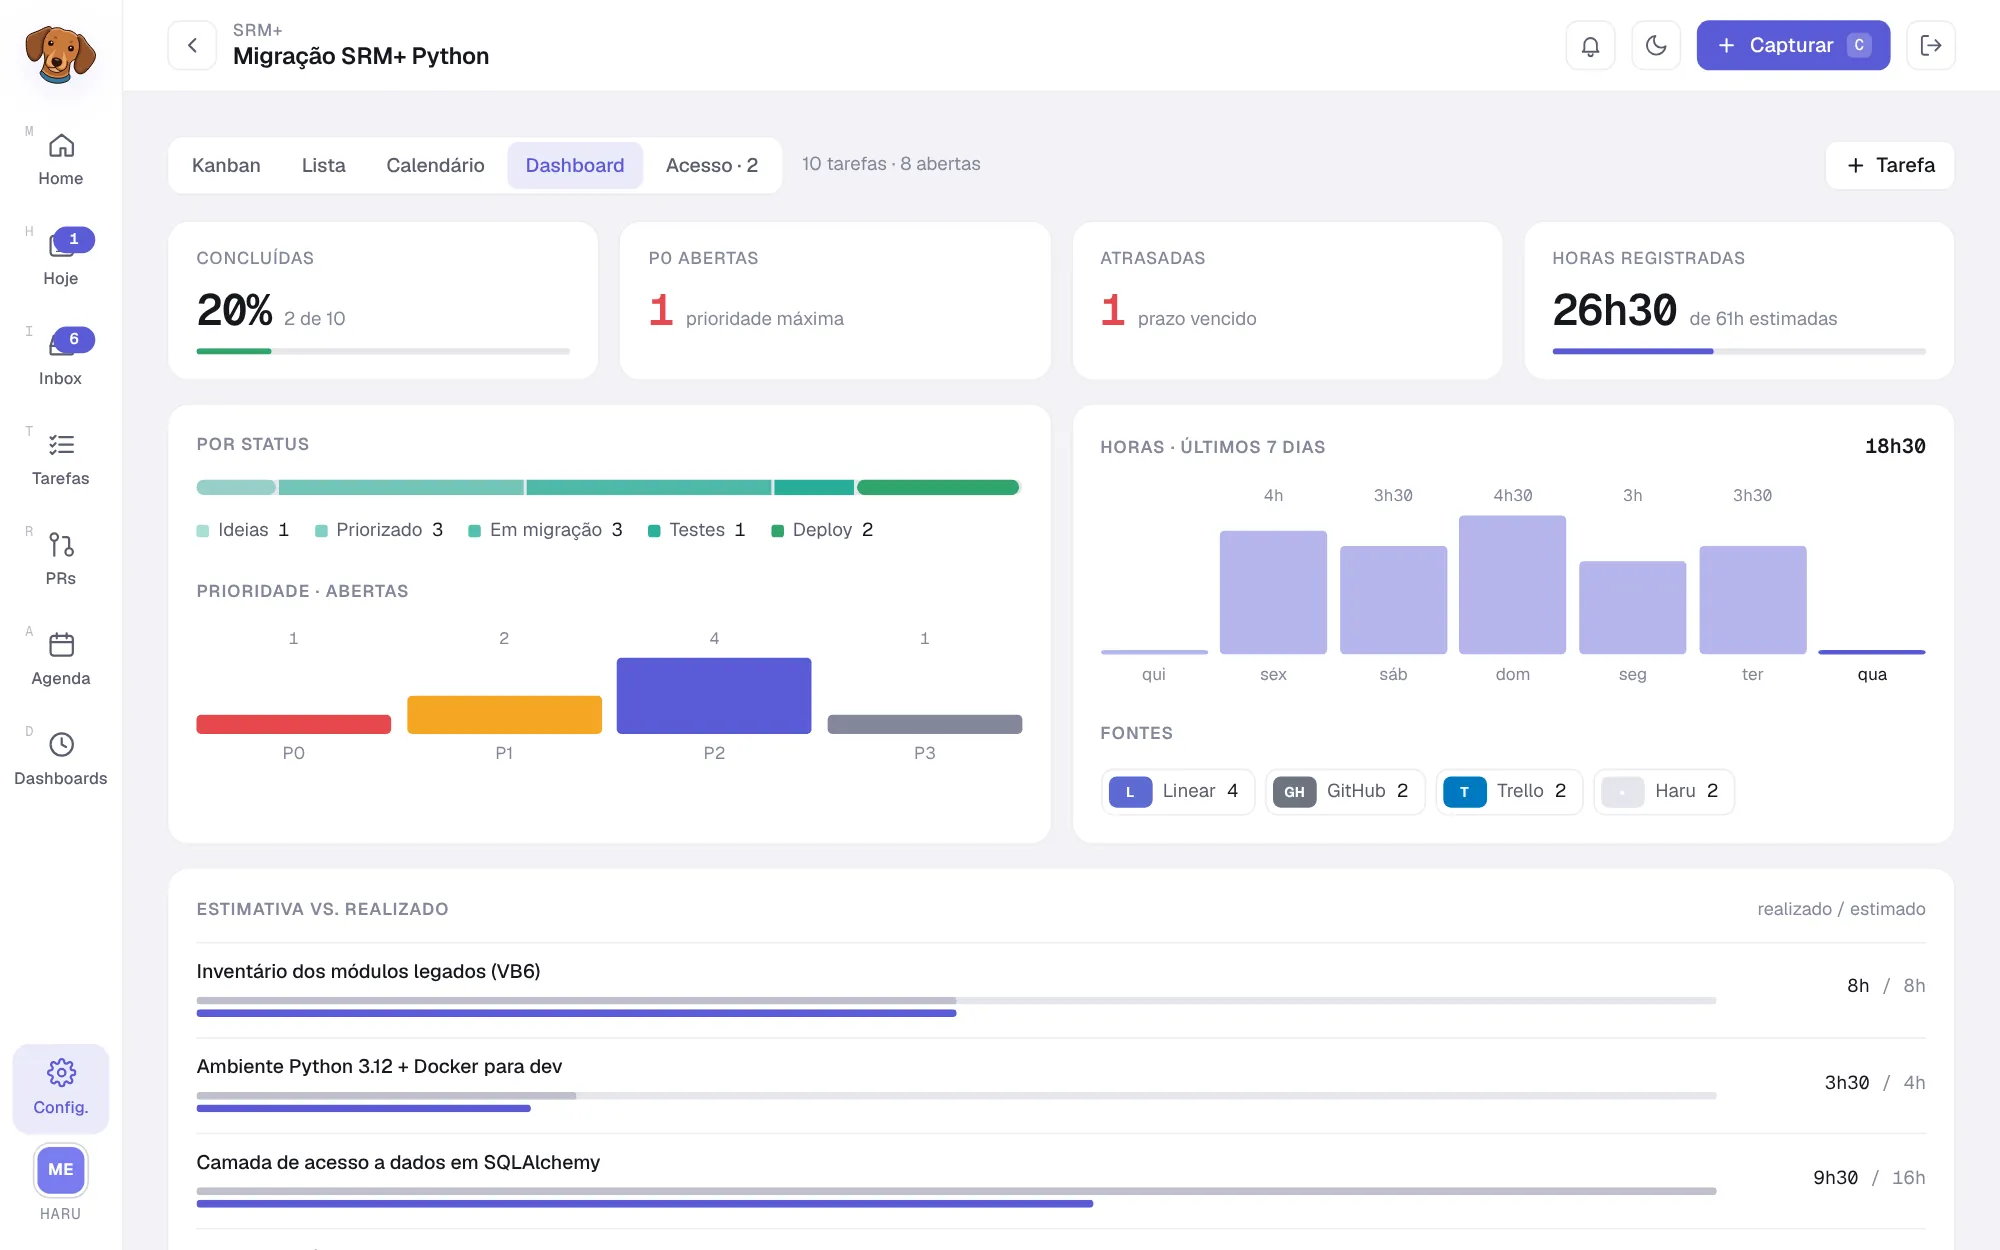
Task: Click the Em migração legend swatch
Action: click(475, 531)
